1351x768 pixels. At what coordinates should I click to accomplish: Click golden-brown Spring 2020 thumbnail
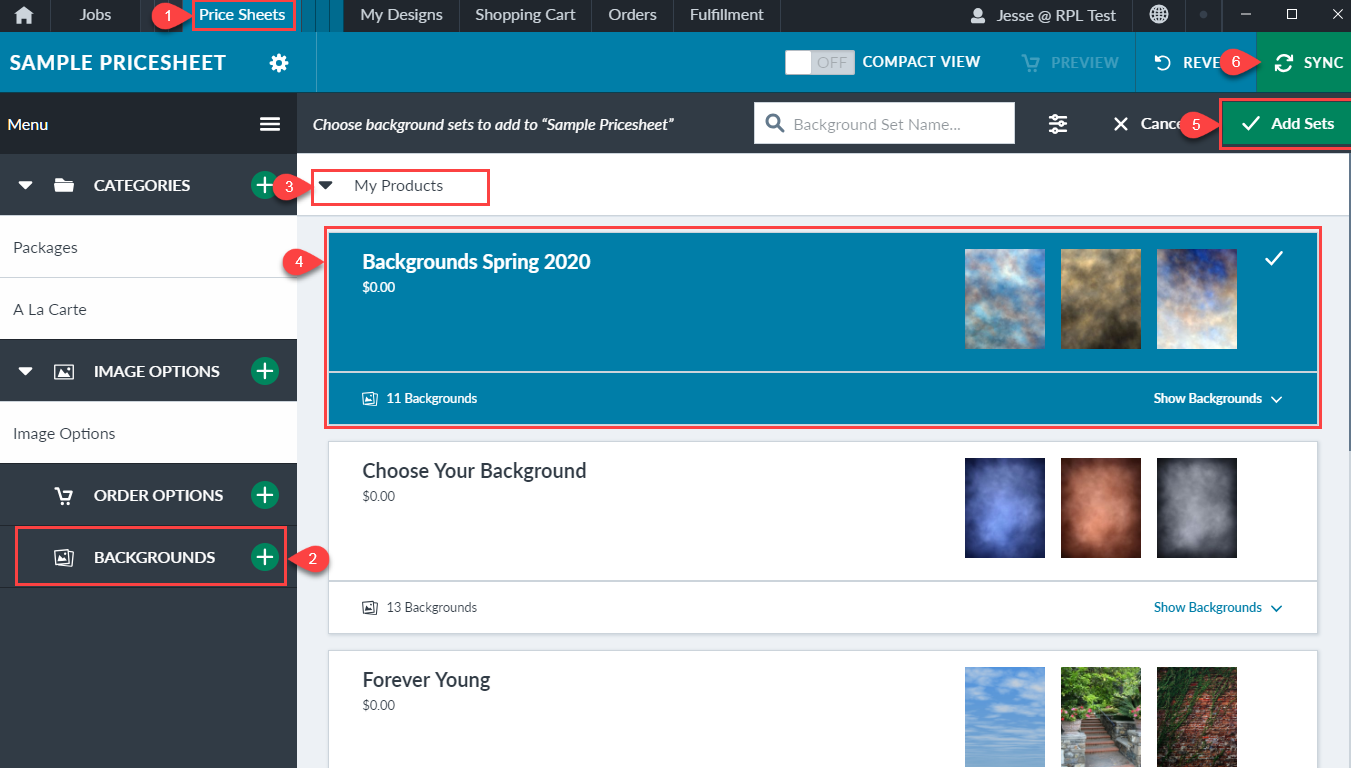tap(1101, 299)
